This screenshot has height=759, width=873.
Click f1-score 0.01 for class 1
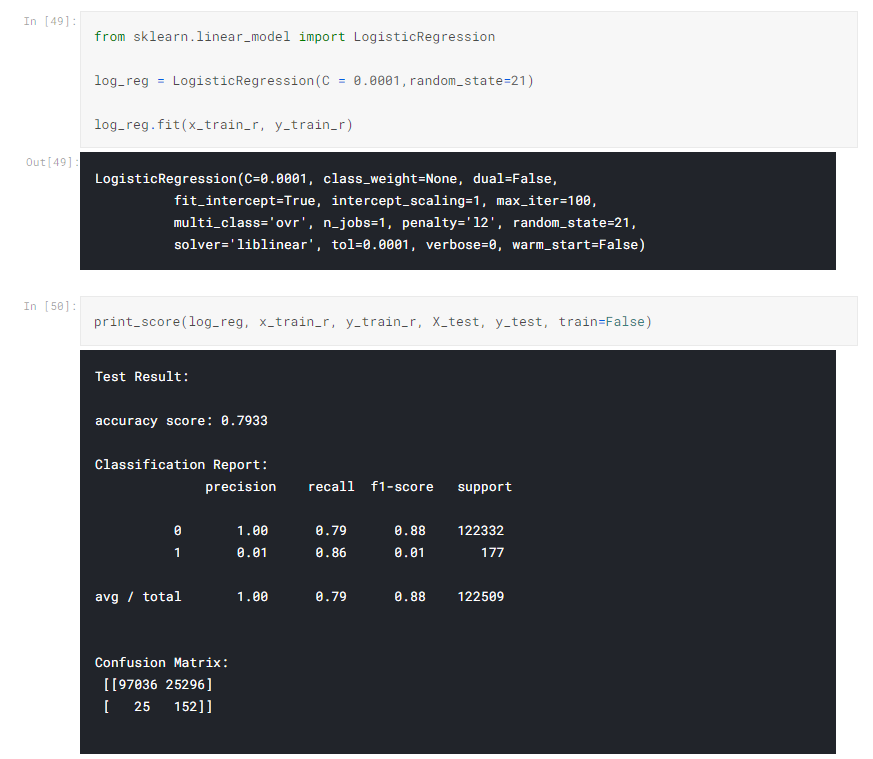coord(409,553)
